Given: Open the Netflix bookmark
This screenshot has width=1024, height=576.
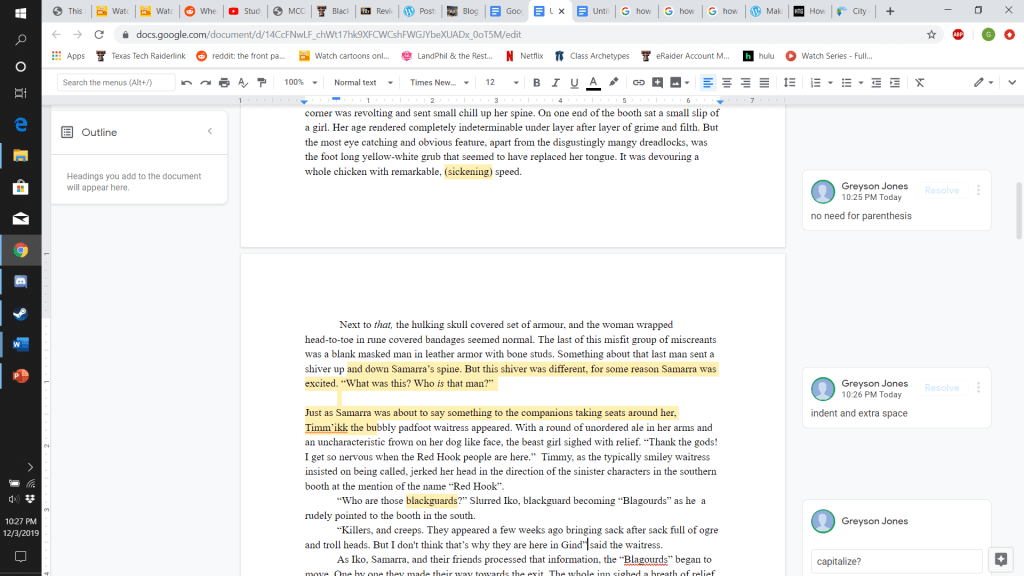Looking at the screenshot, I should [525, 56].
